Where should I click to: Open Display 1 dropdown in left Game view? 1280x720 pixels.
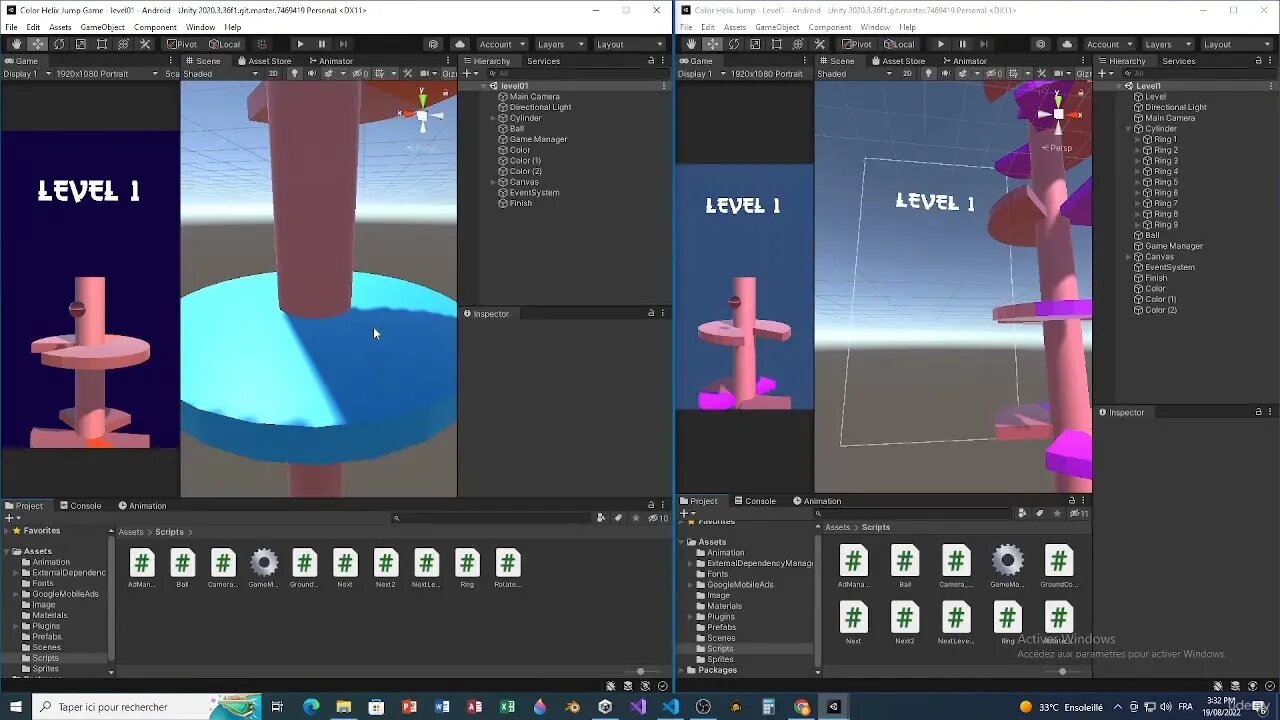[25, 73]
